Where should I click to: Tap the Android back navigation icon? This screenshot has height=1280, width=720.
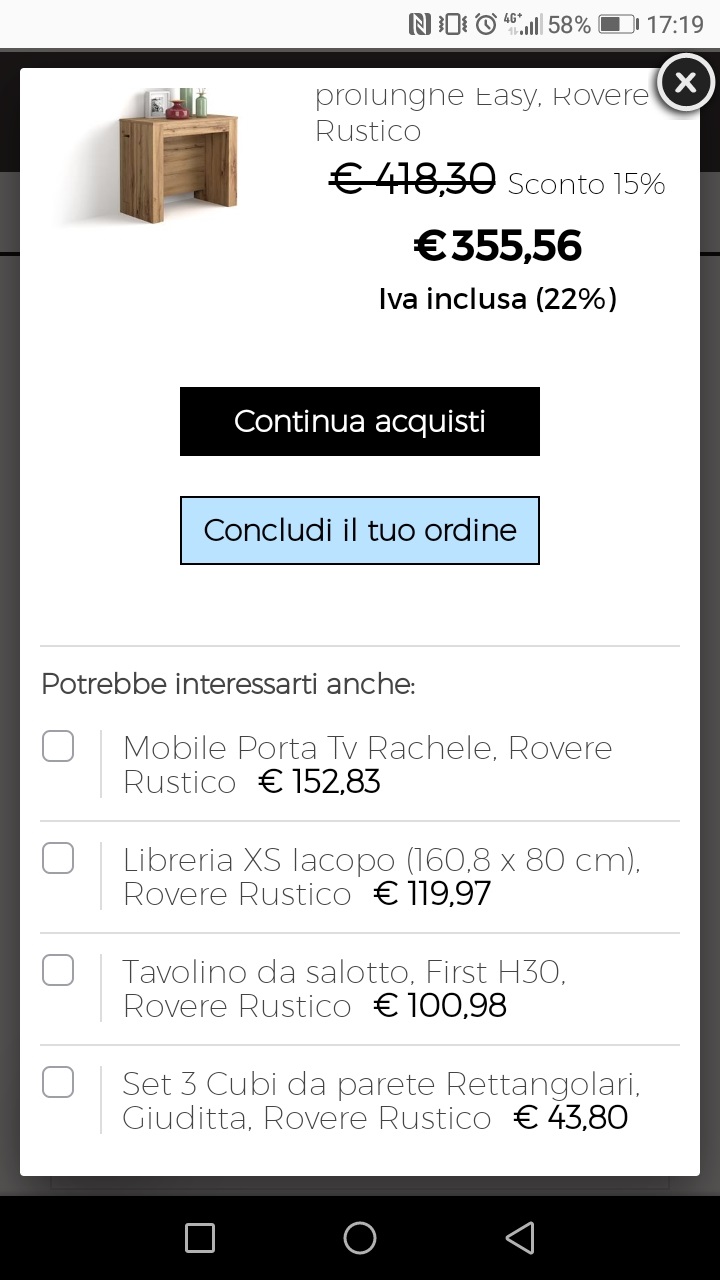point(520,1238)
